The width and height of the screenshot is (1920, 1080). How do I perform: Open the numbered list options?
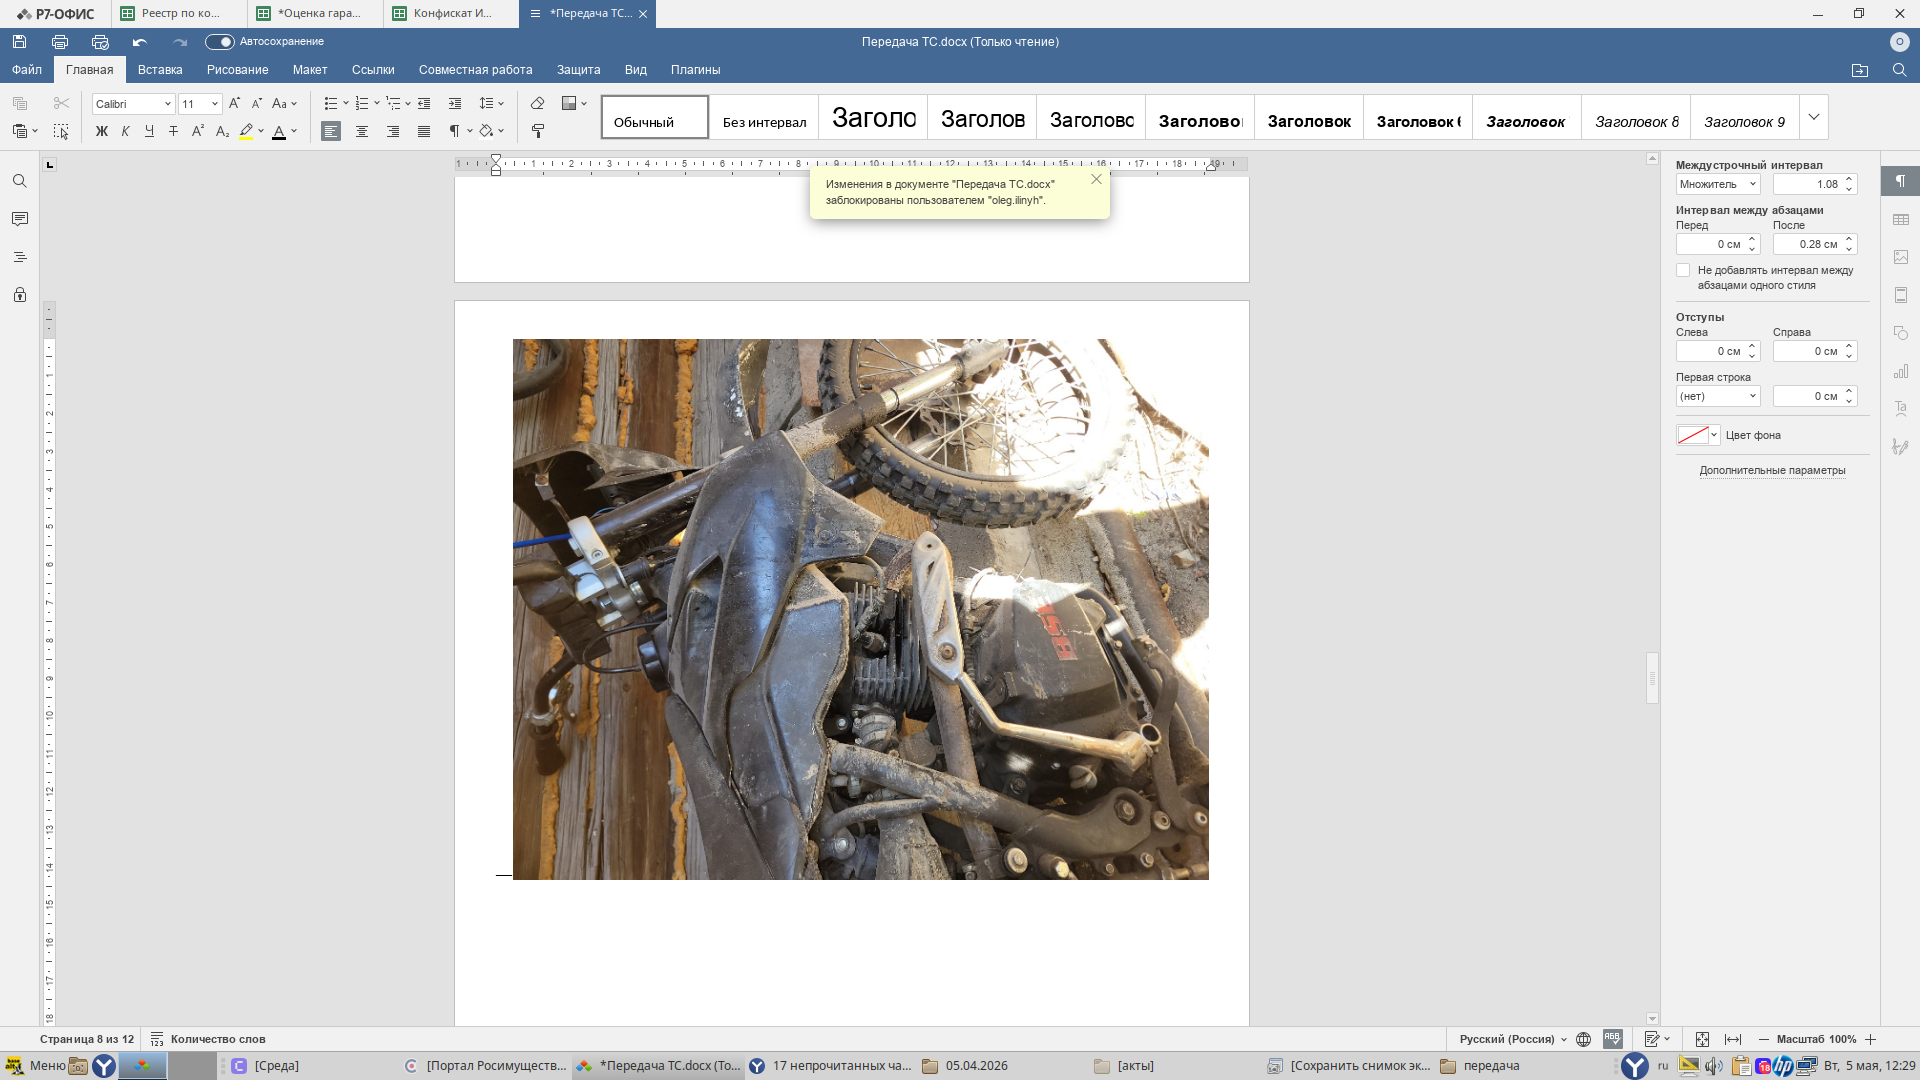point(377,103)
